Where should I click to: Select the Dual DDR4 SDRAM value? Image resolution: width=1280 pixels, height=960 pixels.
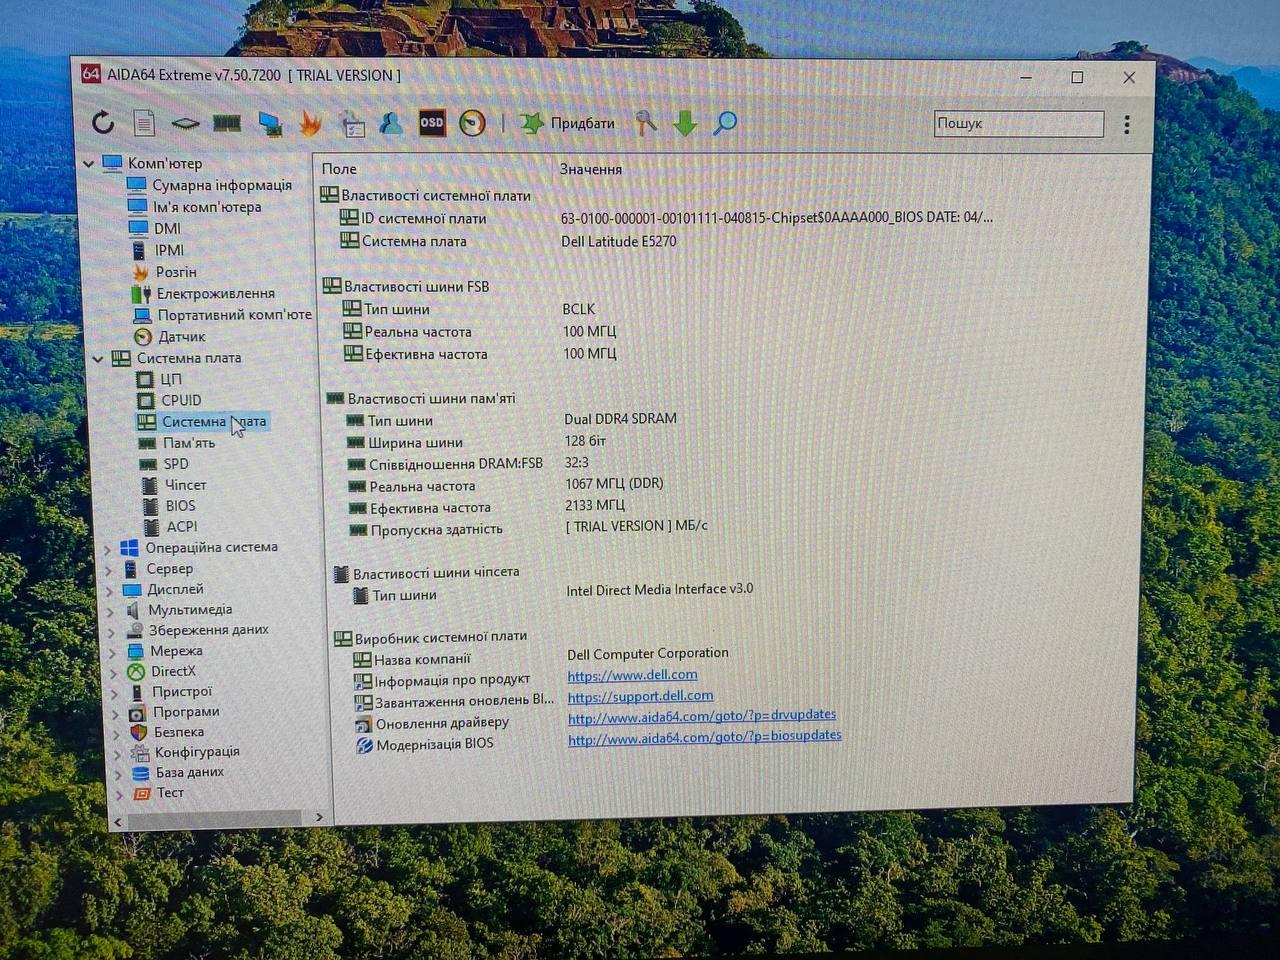tap(620, 419)
